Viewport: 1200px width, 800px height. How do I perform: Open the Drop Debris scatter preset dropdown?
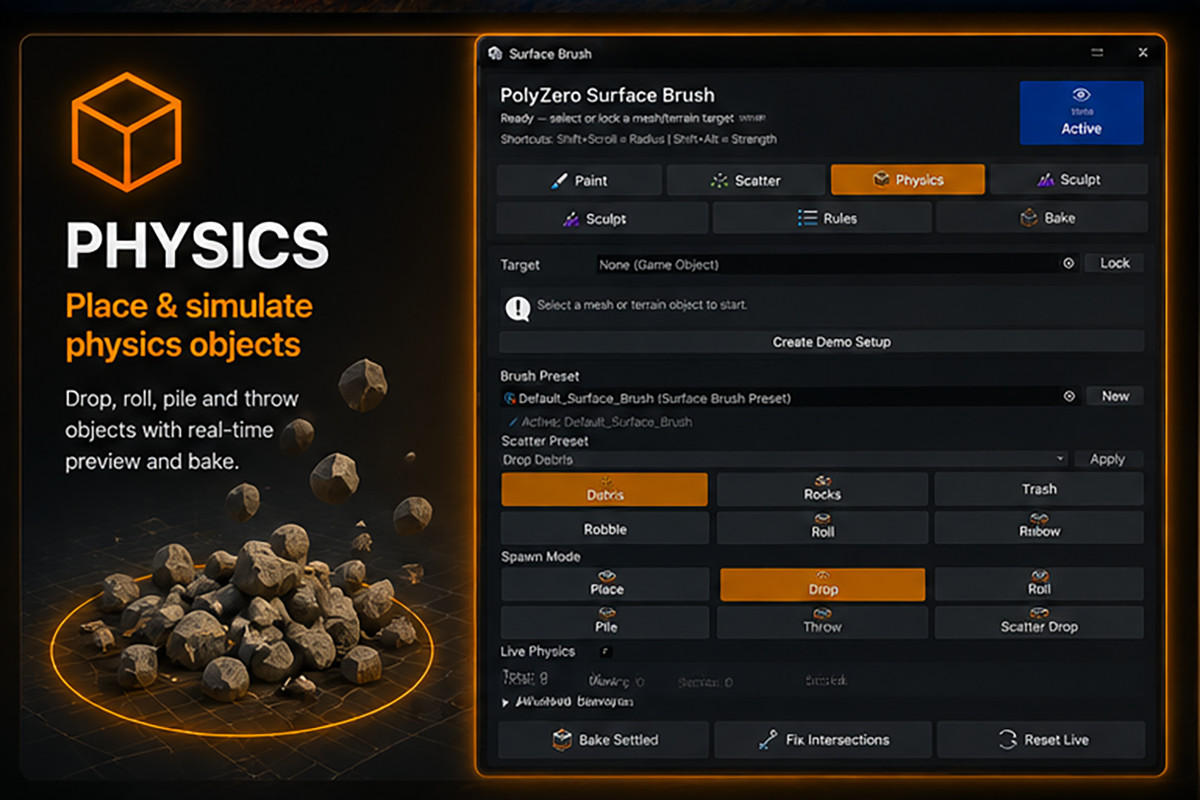[784, 459]
